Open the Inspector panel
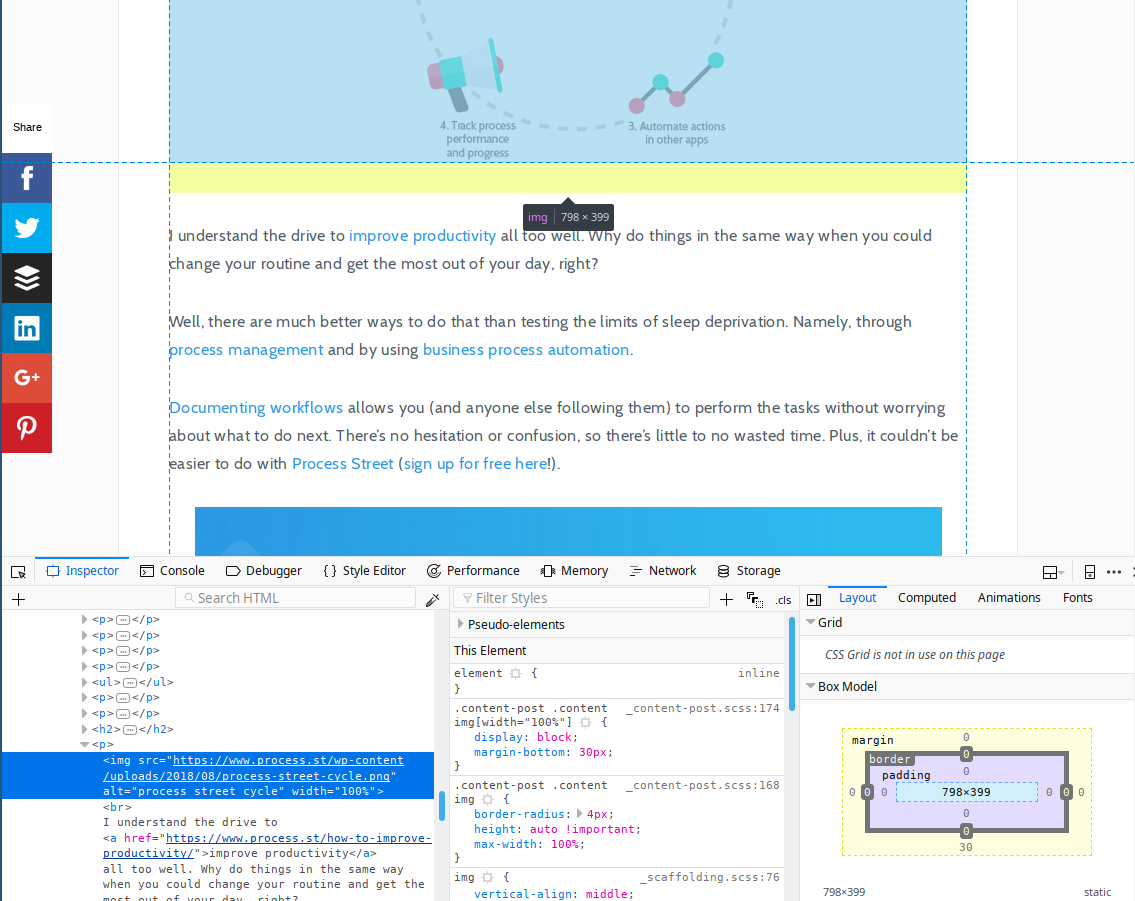 (83, 571)
